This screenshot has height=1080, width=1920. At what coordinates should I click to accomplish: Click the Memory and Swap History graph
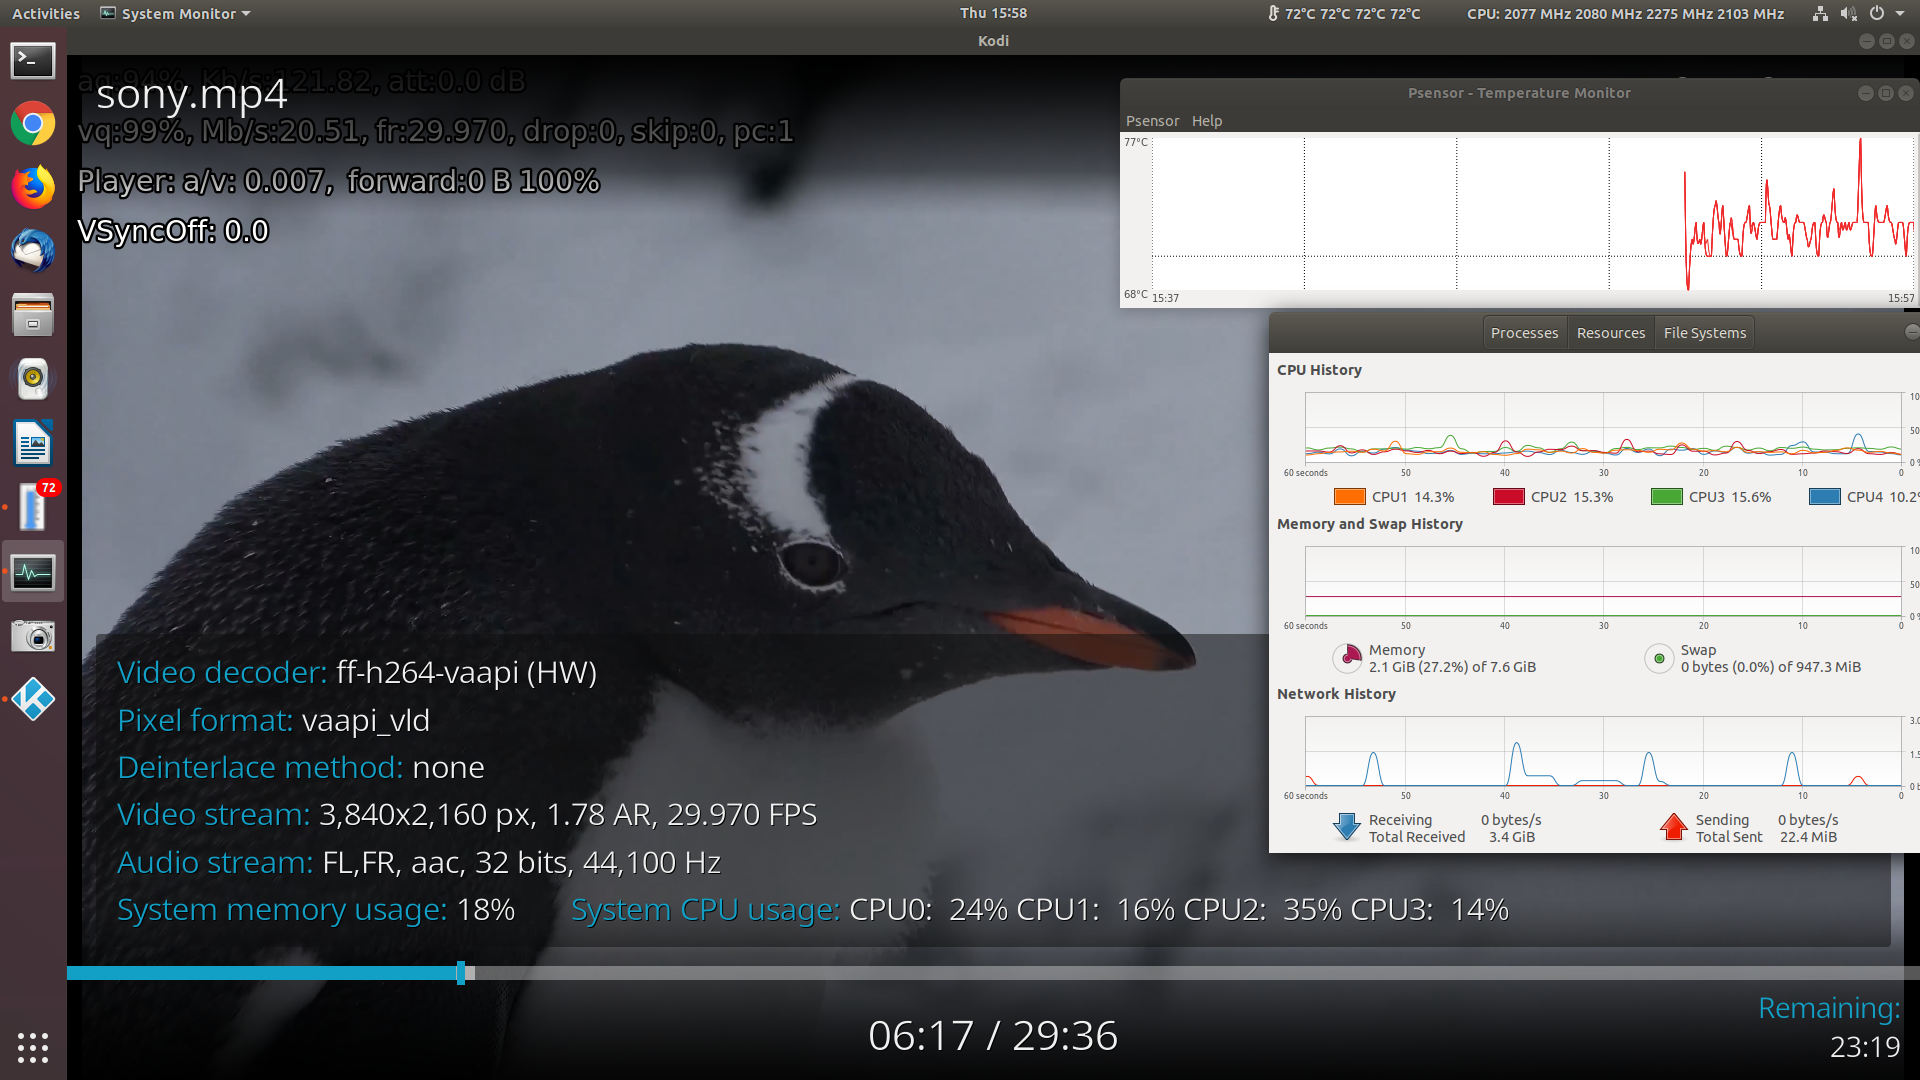pyautogui.click(x=1603, y=581)
